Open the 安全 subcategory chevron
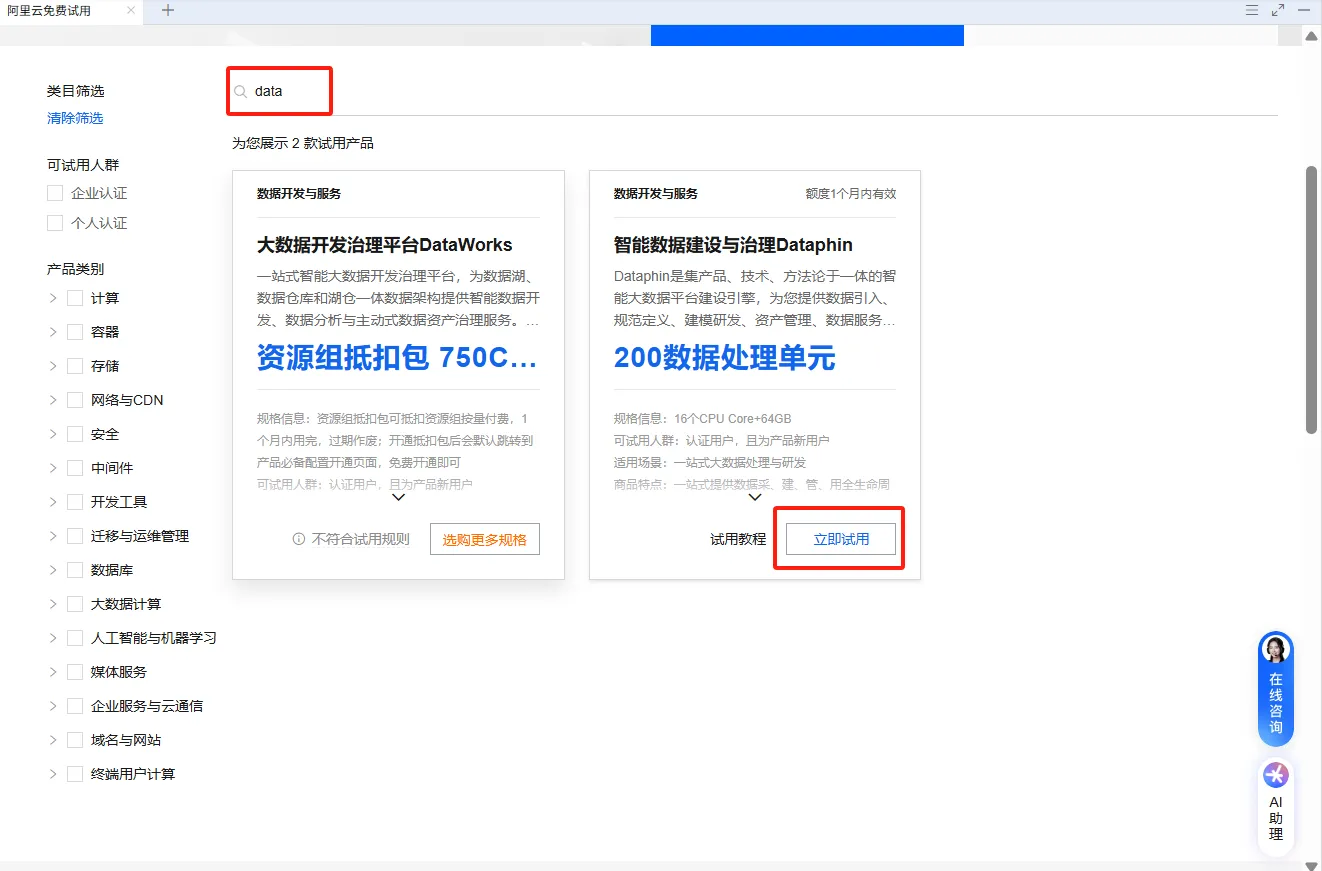Image resolution: width=1322 pixels, height=871 pixels. tap(53, 434)
